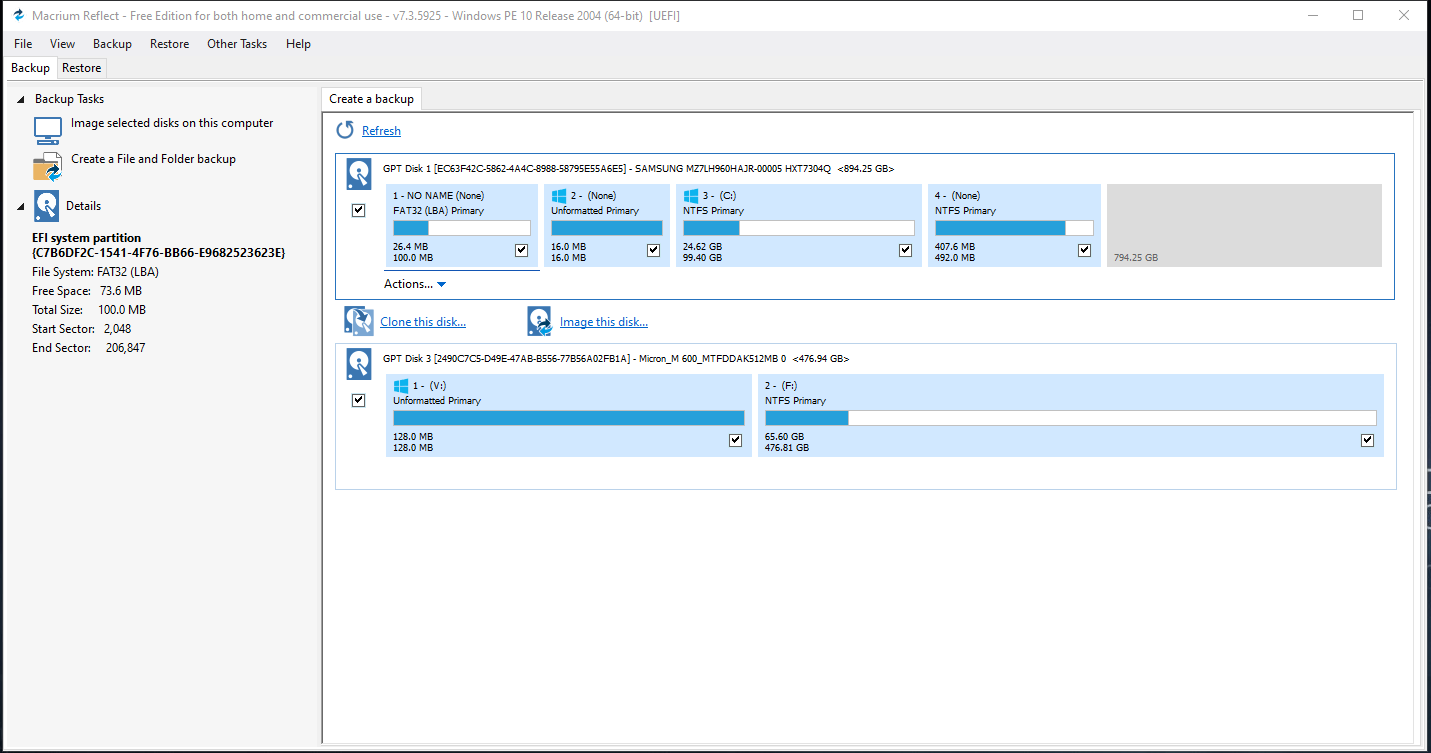Image resolution: width=1431 pixels, height=753 pixels.
Task: Click the Macrium Reflect title bar app icon
Action: click(18, 16)
